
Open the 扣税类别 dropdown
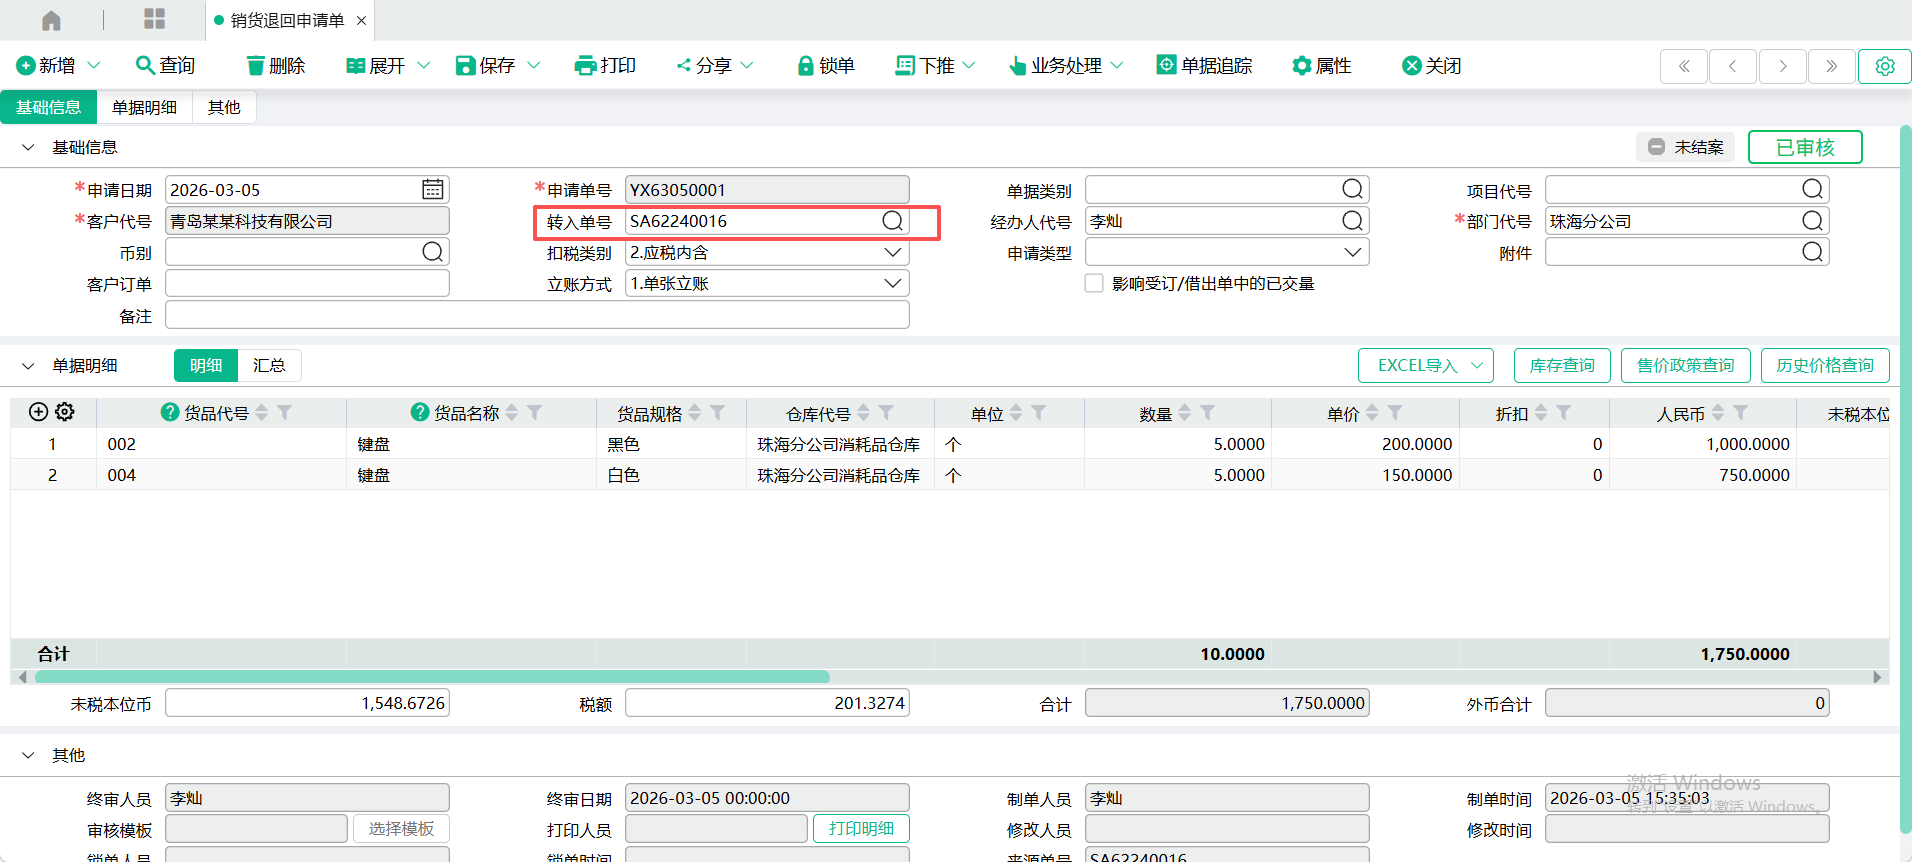click(x=892, y=253)
